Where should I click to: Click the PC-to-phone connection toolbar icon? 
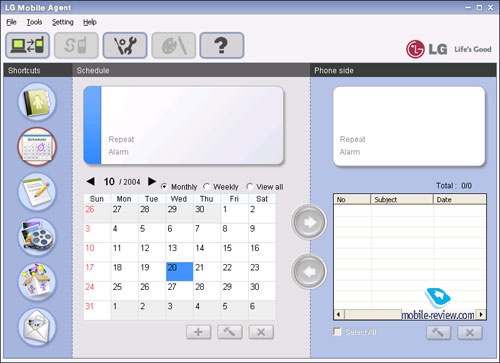[28, 45]
